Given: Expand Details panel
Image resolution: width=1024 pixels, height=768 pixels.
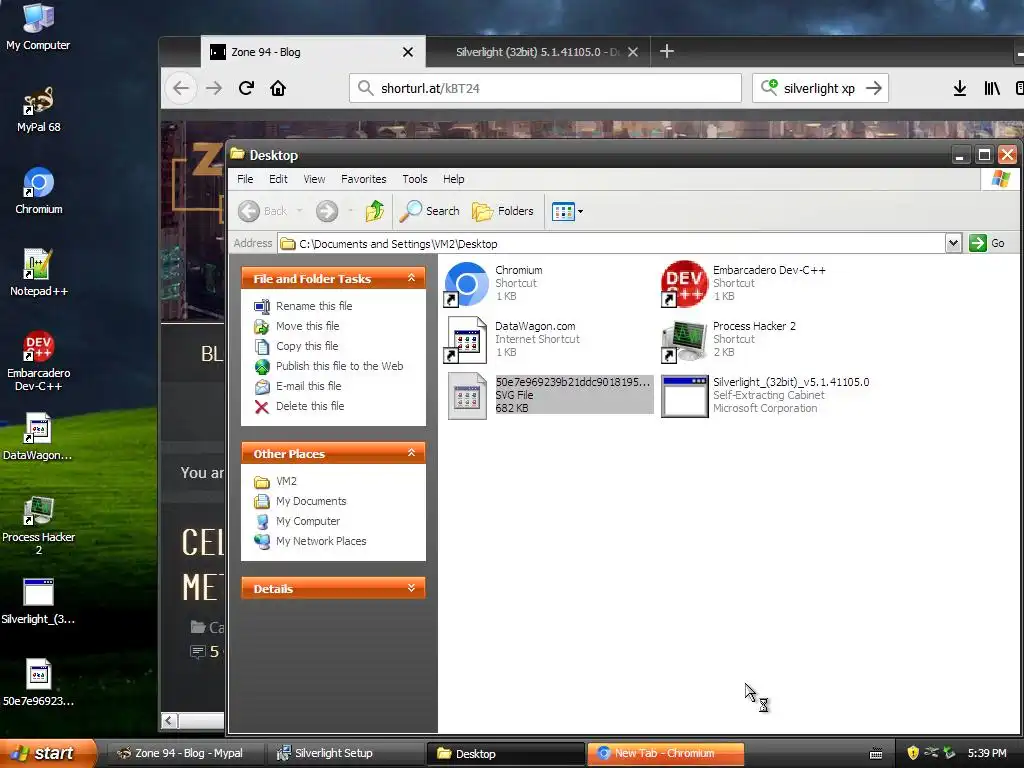Looking at the screenshot, I should point(411,588).
